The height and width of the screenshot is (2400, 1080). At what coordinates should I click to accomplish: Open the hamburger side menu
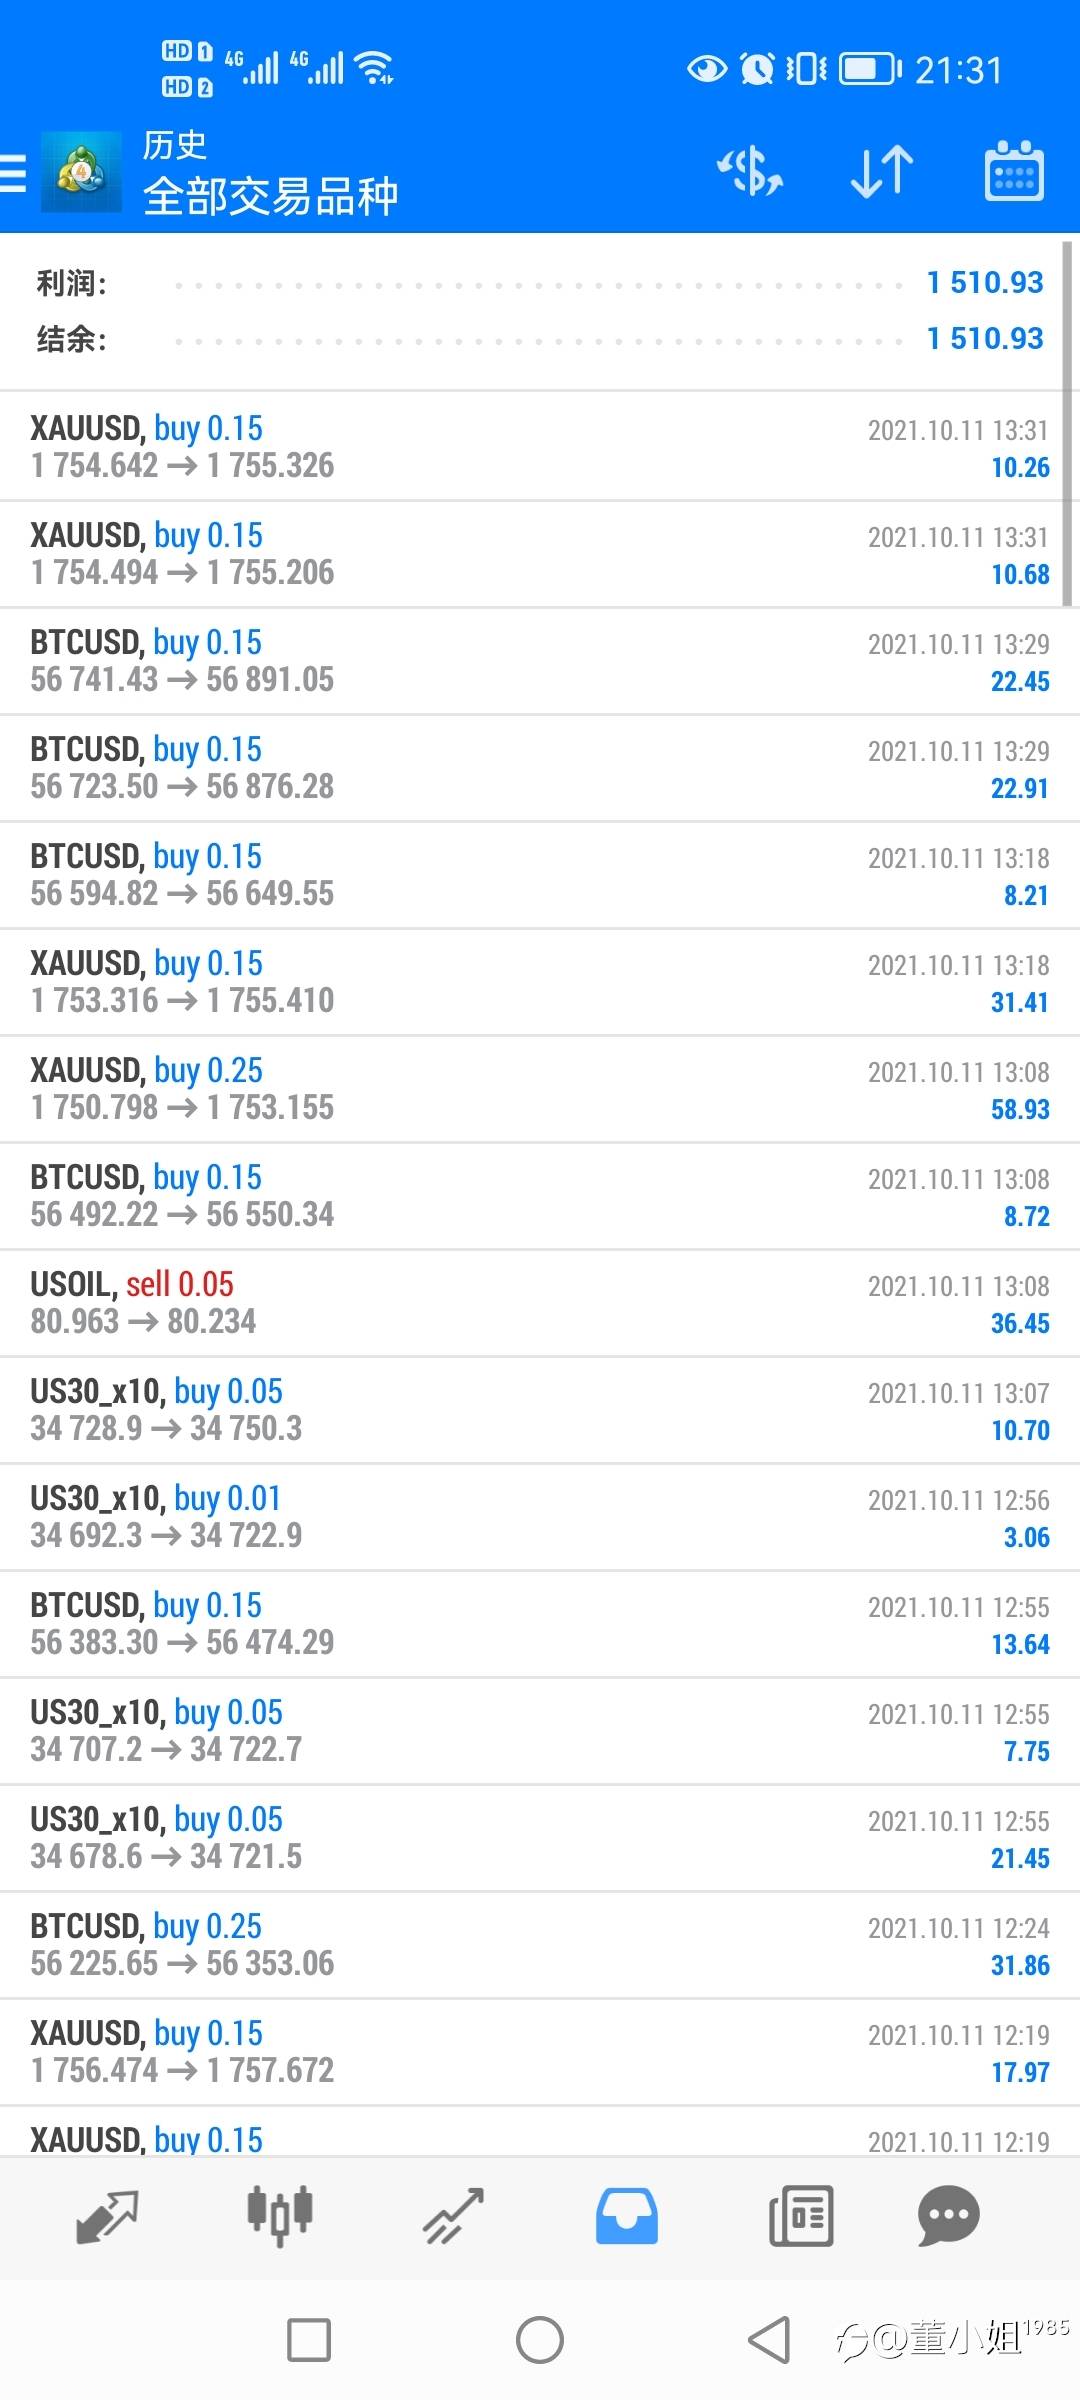pyautogui.click(x=14, y=172)
